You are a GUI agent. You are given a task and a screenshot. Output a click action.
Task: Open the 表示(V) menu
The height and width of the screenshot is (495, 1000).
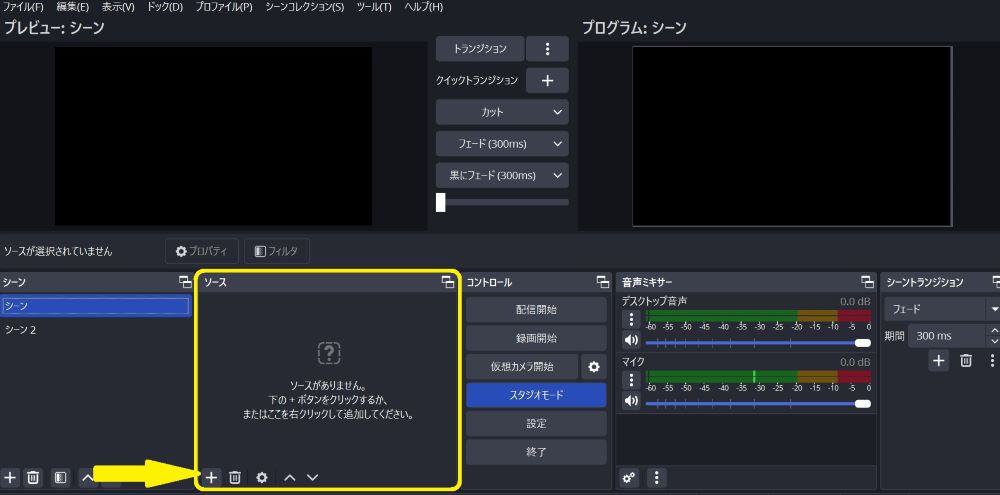pos(118,7)
